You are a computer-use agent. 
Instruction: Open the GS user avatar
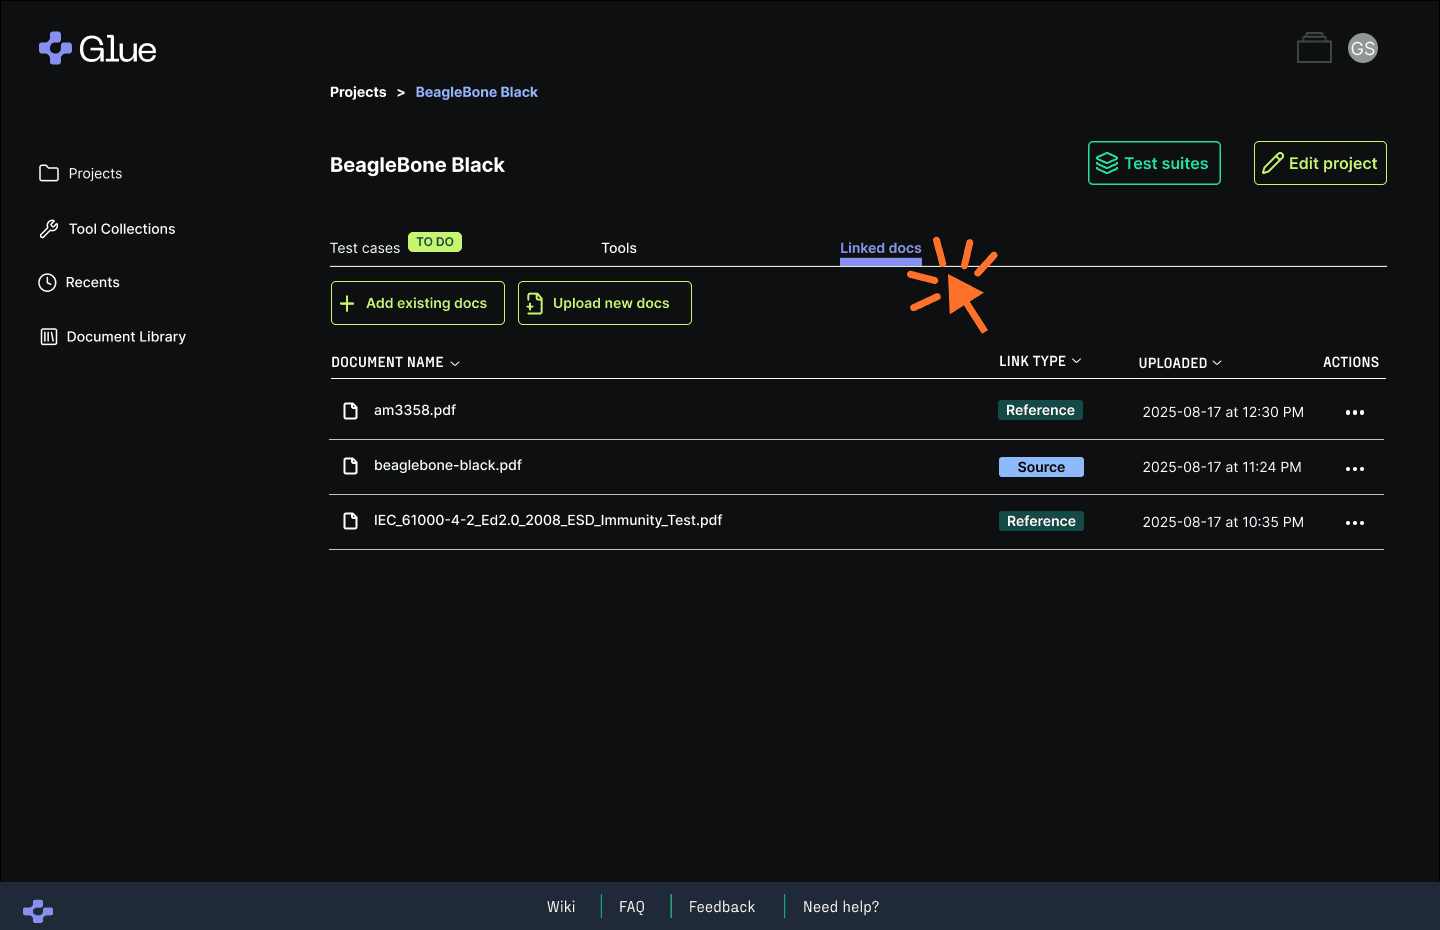[x=1363, y=48]
